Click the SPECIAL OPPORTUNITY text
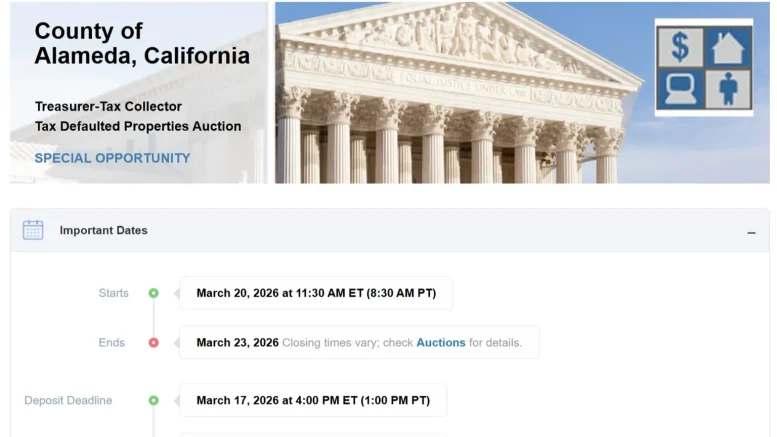The width and height of the screenshot is (777, 437). [112, 158]
